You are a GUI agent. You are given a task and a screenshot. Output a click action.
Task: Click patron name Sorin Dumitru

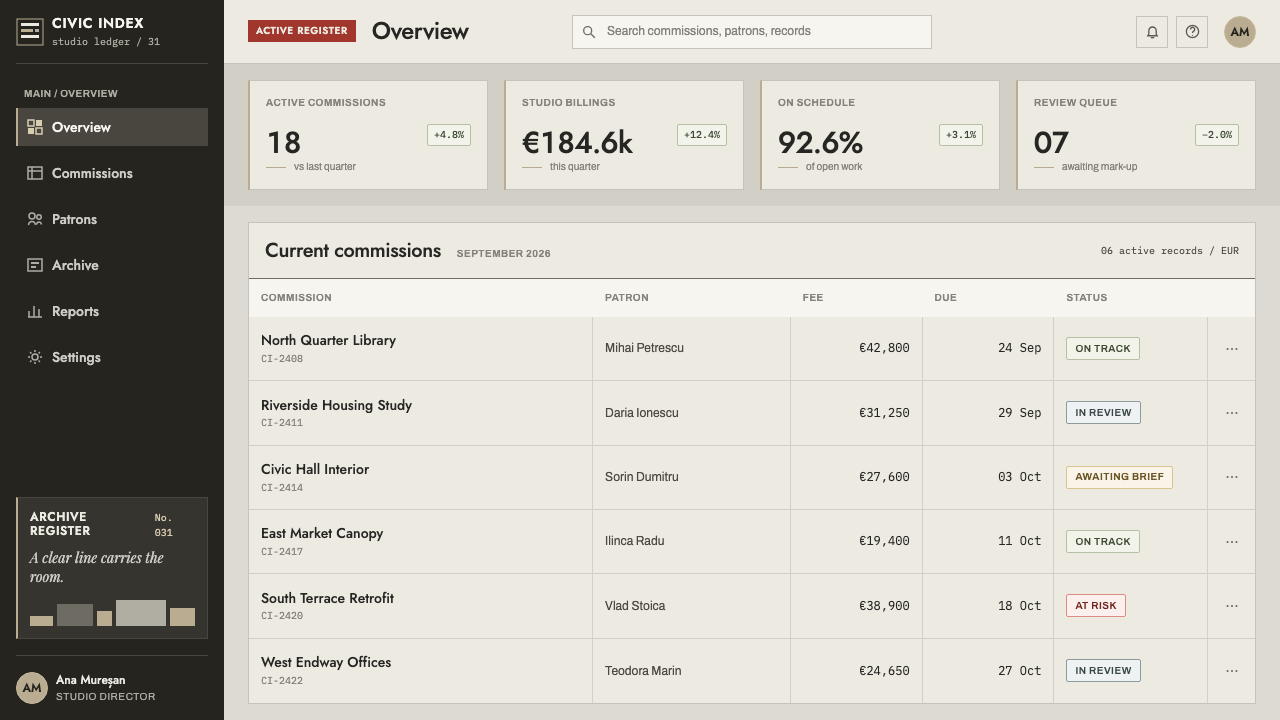click(642, 477)
